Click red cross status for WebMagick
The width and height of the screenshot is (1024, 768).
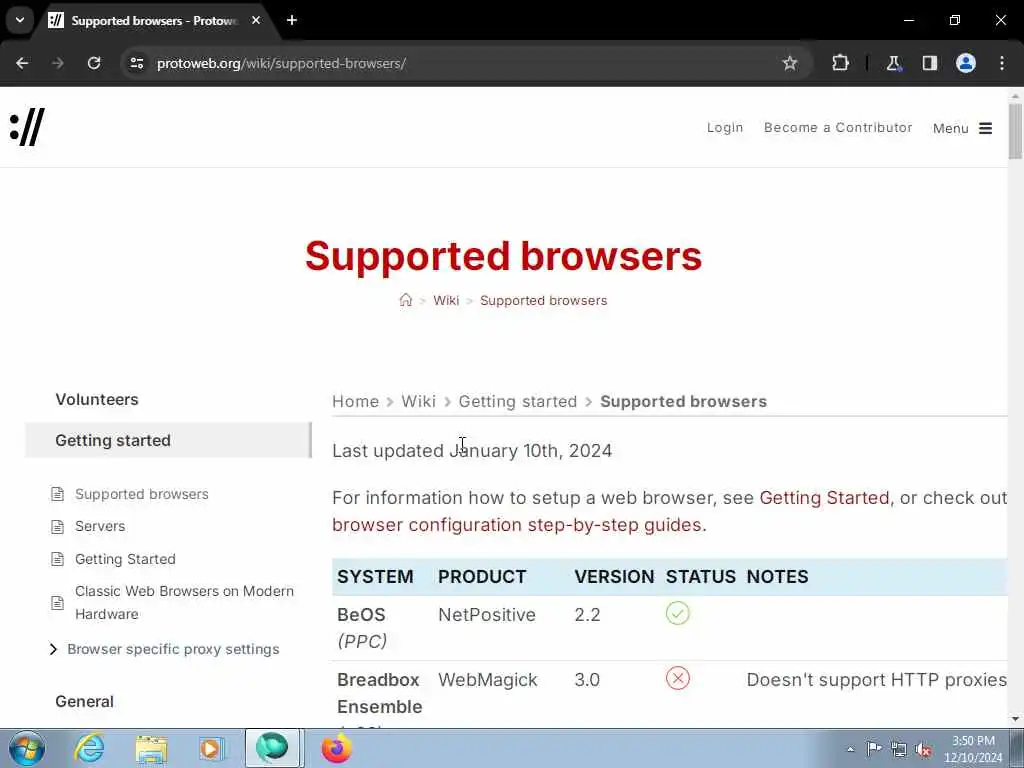click(677, 678)
